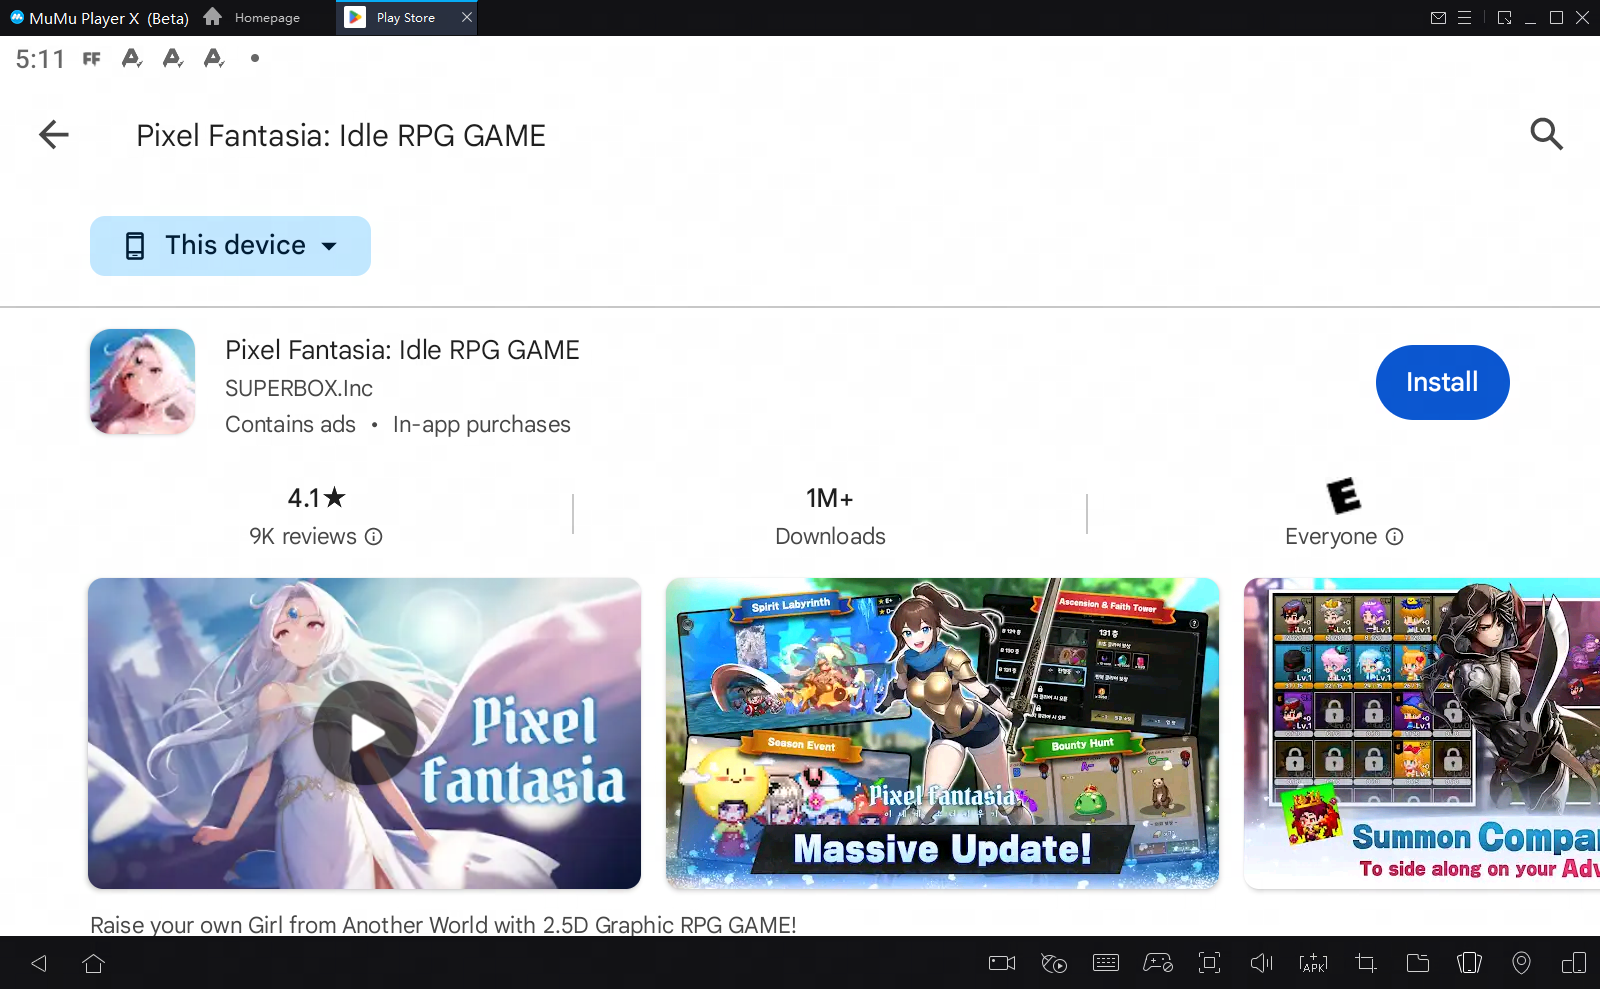
Task: Open the operation recorder icon
Action: click(1054, 963)
